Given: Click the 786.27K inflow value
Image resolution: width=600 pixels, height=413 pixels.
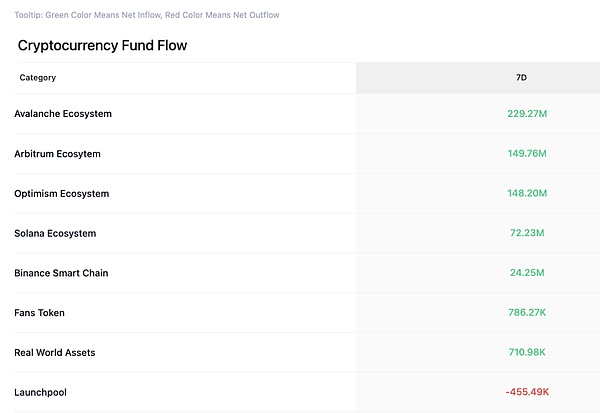Looking at the screenshot, I should point(527,313).
